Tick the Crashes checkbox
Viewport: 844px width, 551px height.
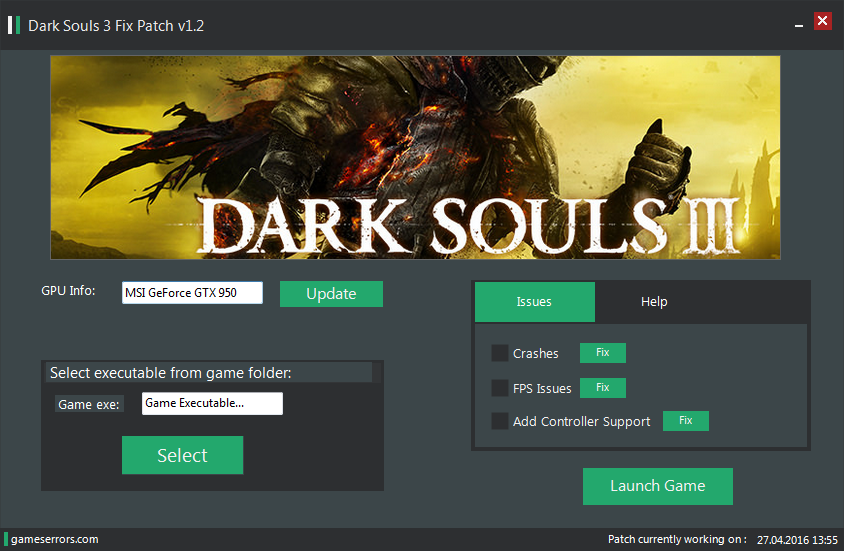click(x=500, y=353)
